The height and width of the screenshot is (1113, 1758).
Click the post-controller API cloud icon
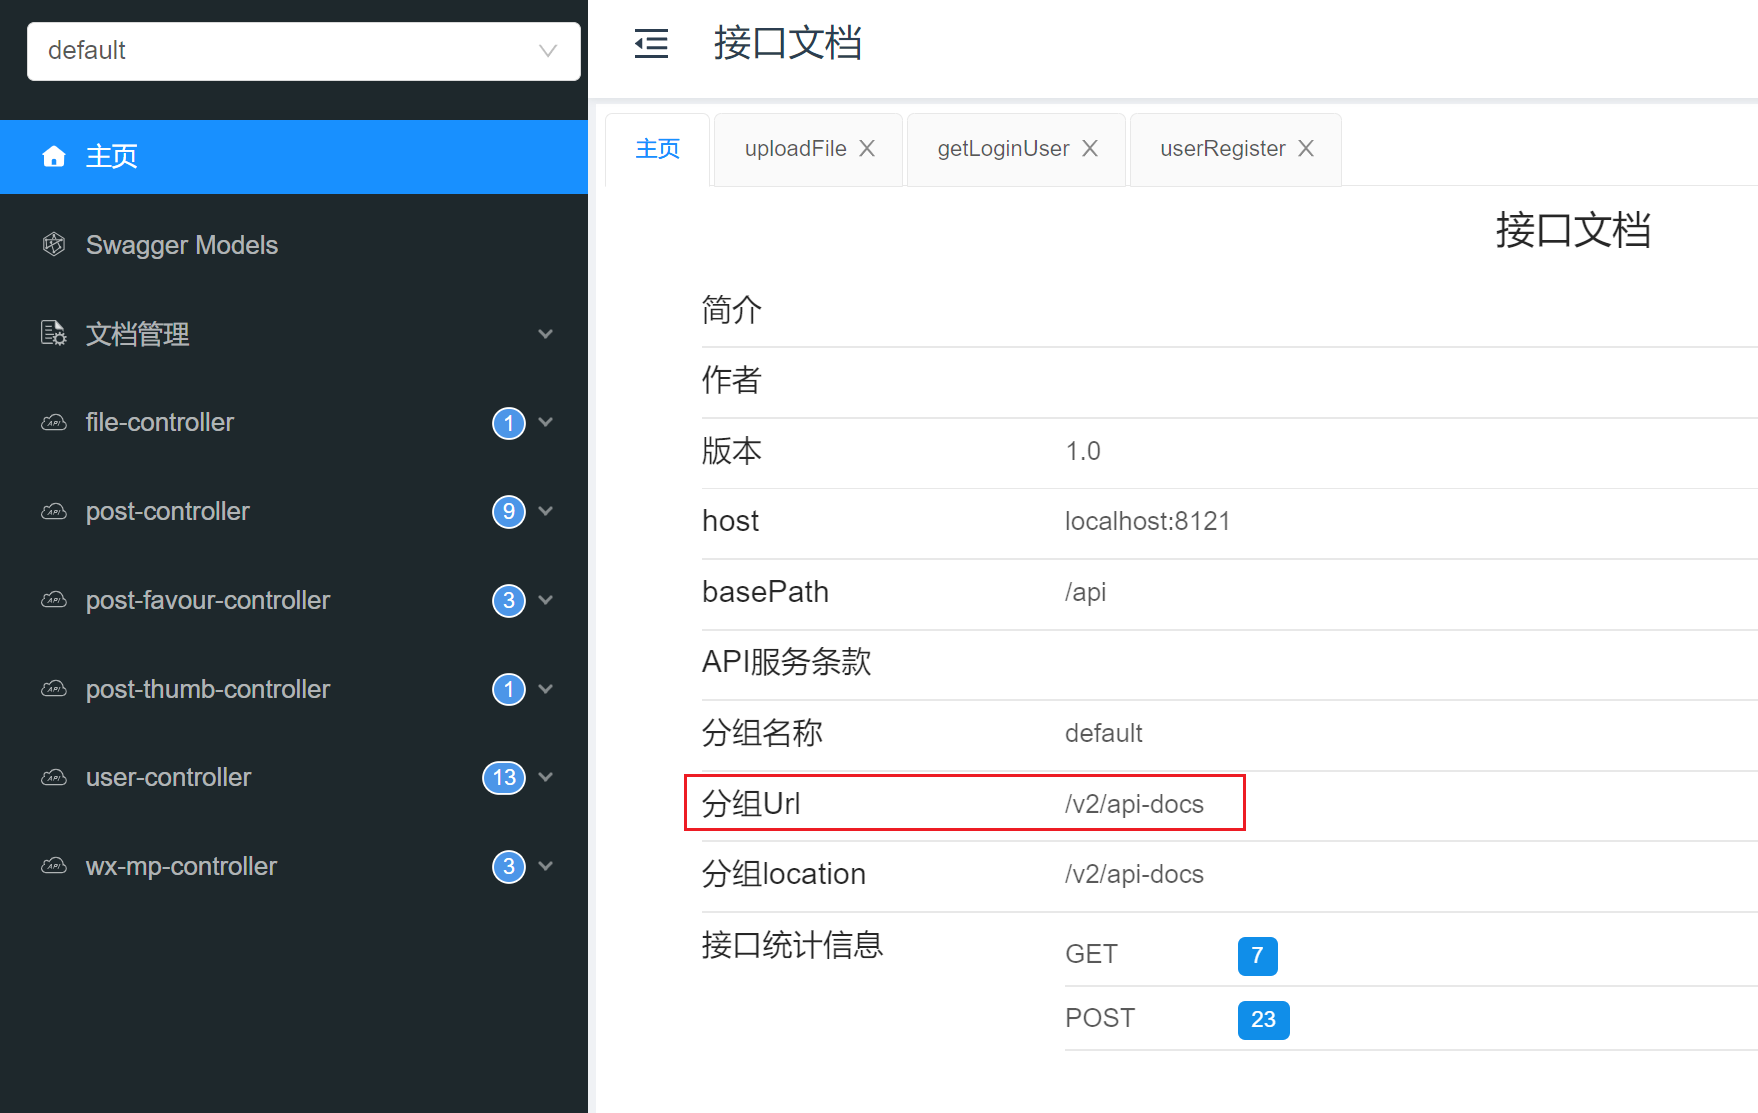[x=53, y=511]
